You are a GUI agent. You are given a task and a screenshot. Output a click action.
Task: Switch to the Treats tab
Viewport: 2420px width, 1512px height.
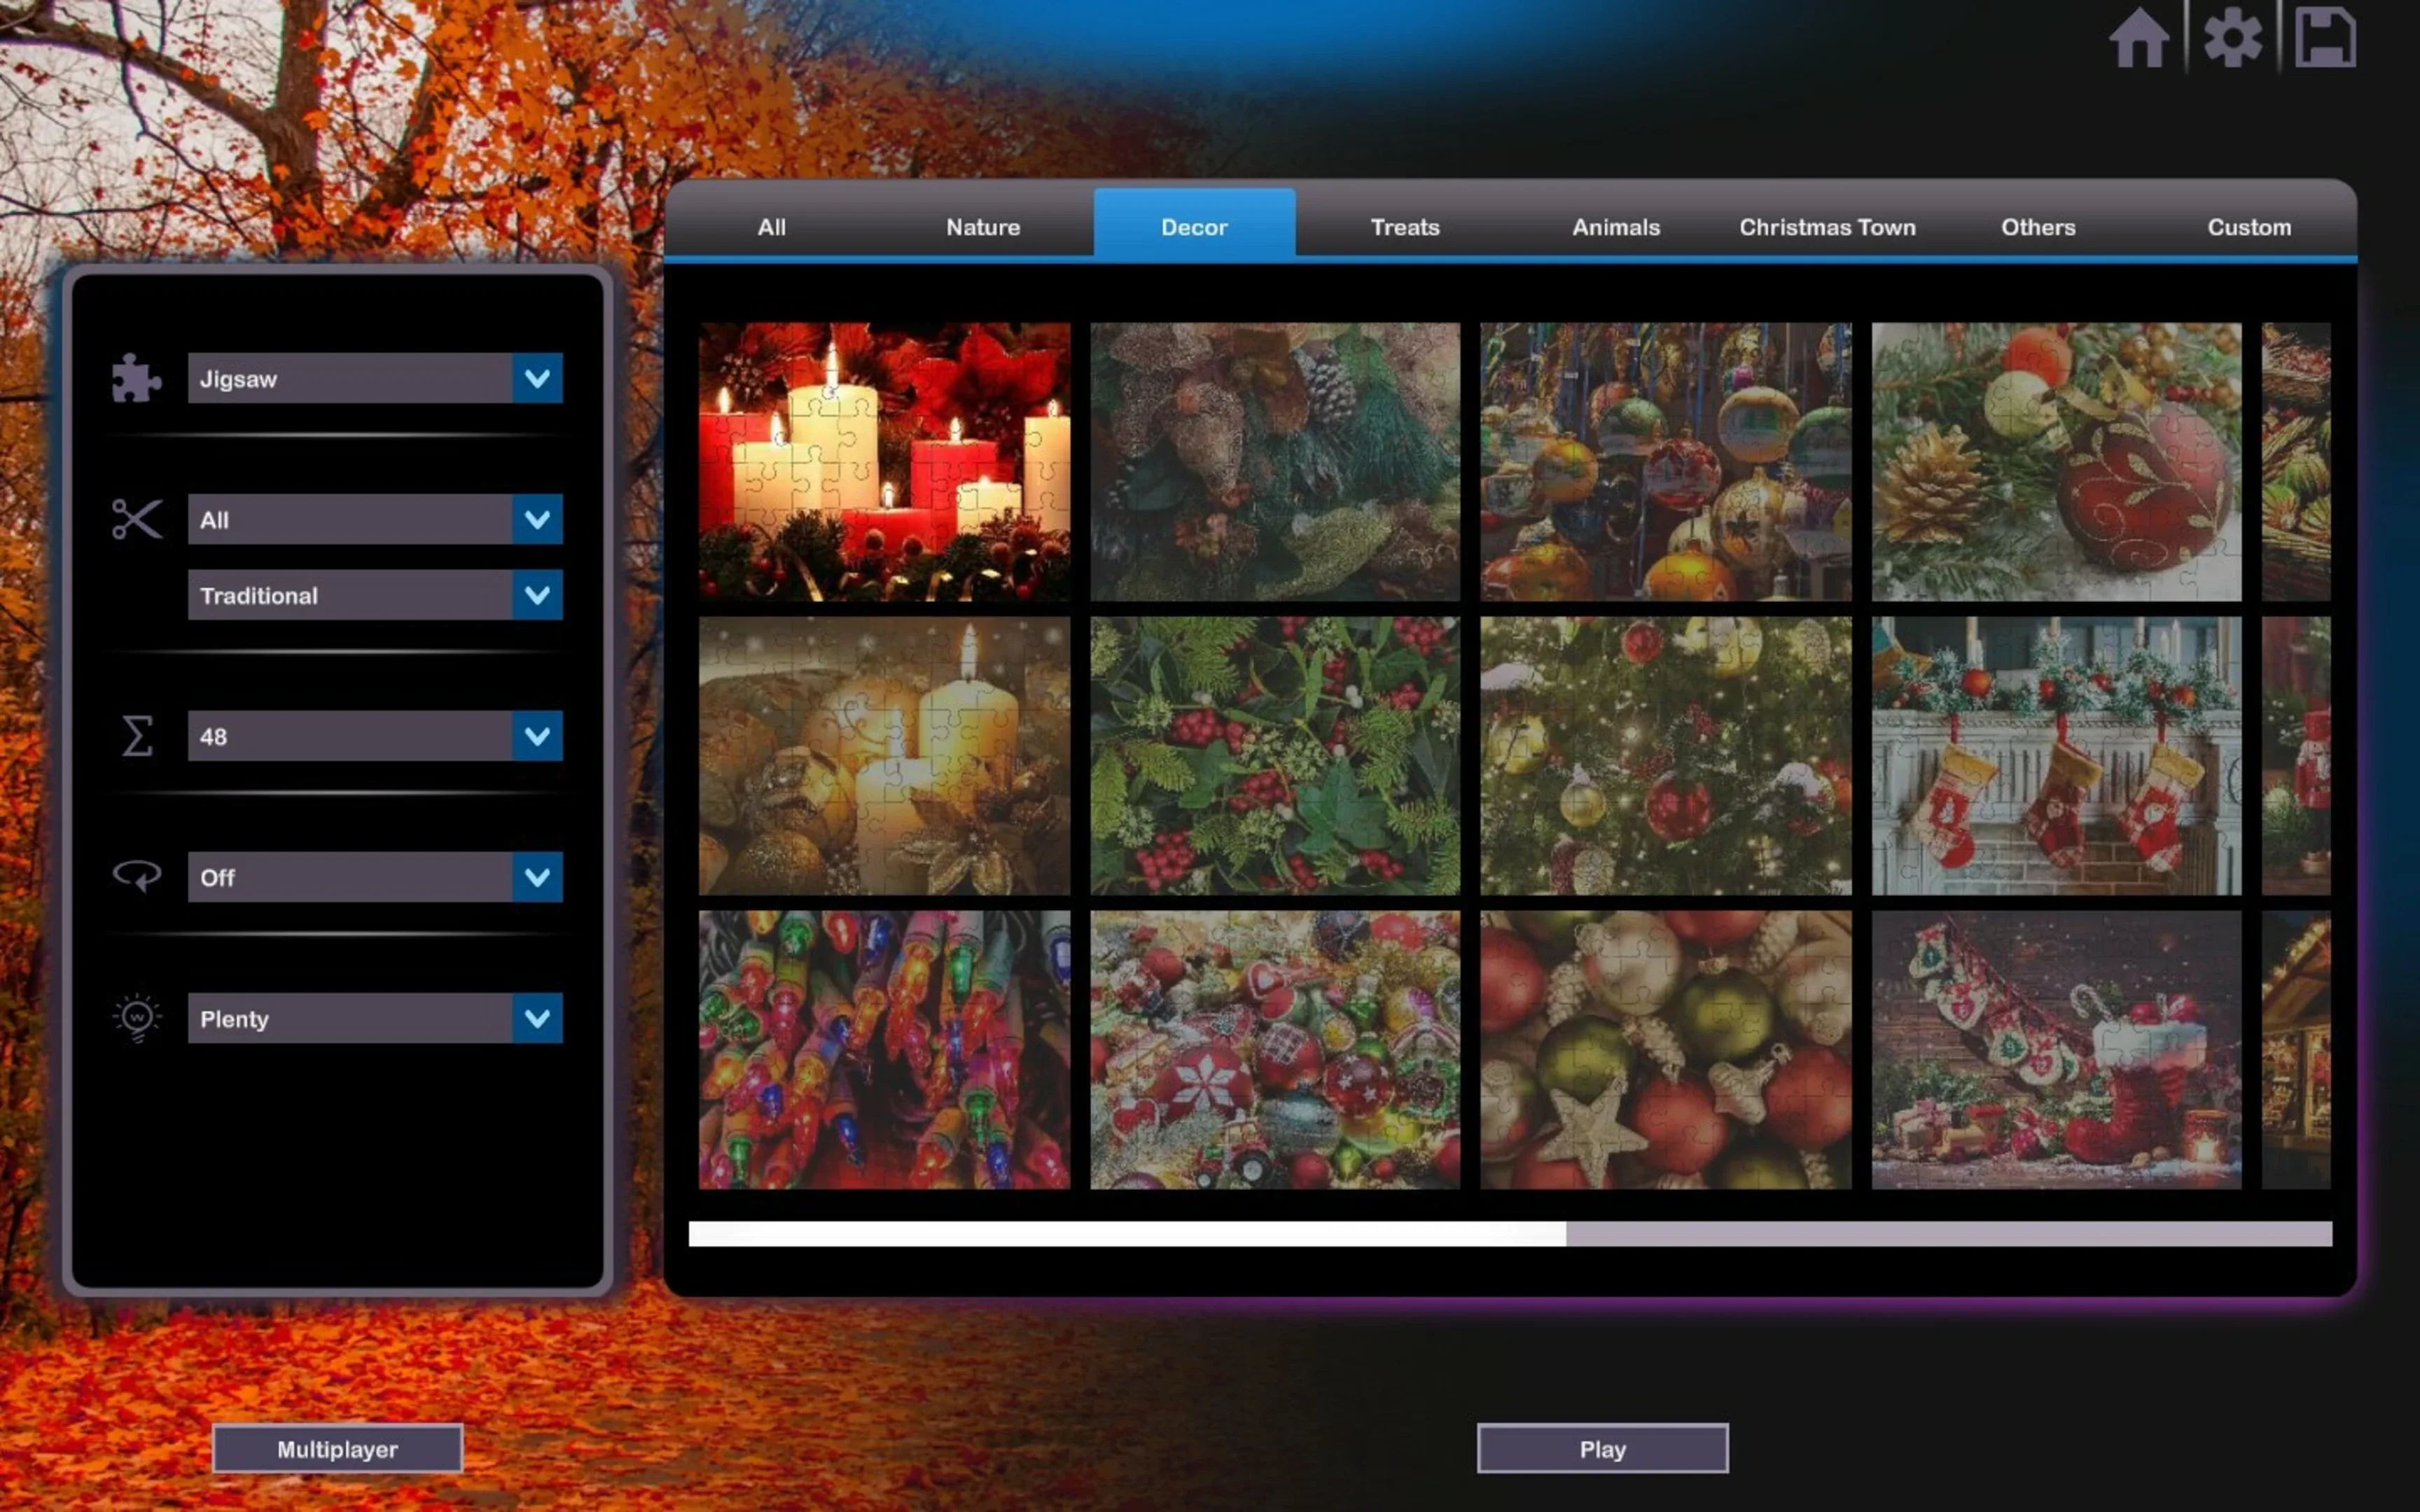pyautogui.click(x=1404, y=227)
